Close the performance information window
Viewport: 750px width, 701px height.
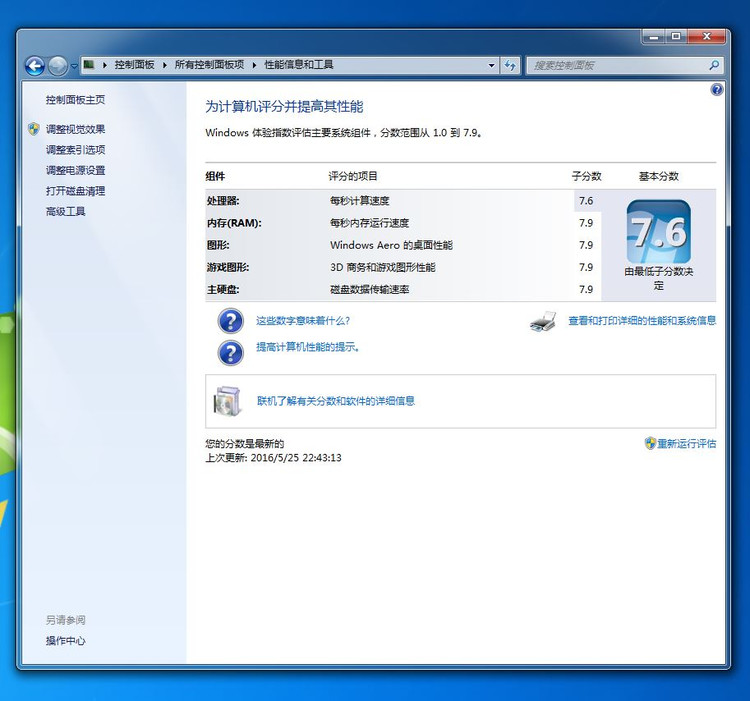[x=707, y=37]
